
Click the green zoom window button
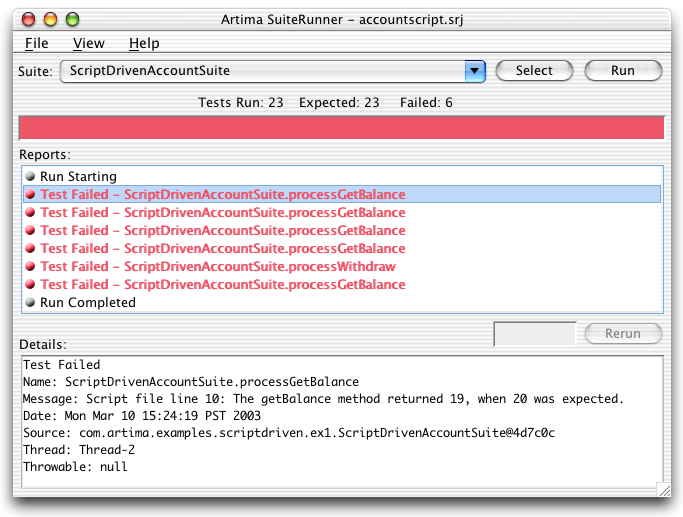(72, 20)
